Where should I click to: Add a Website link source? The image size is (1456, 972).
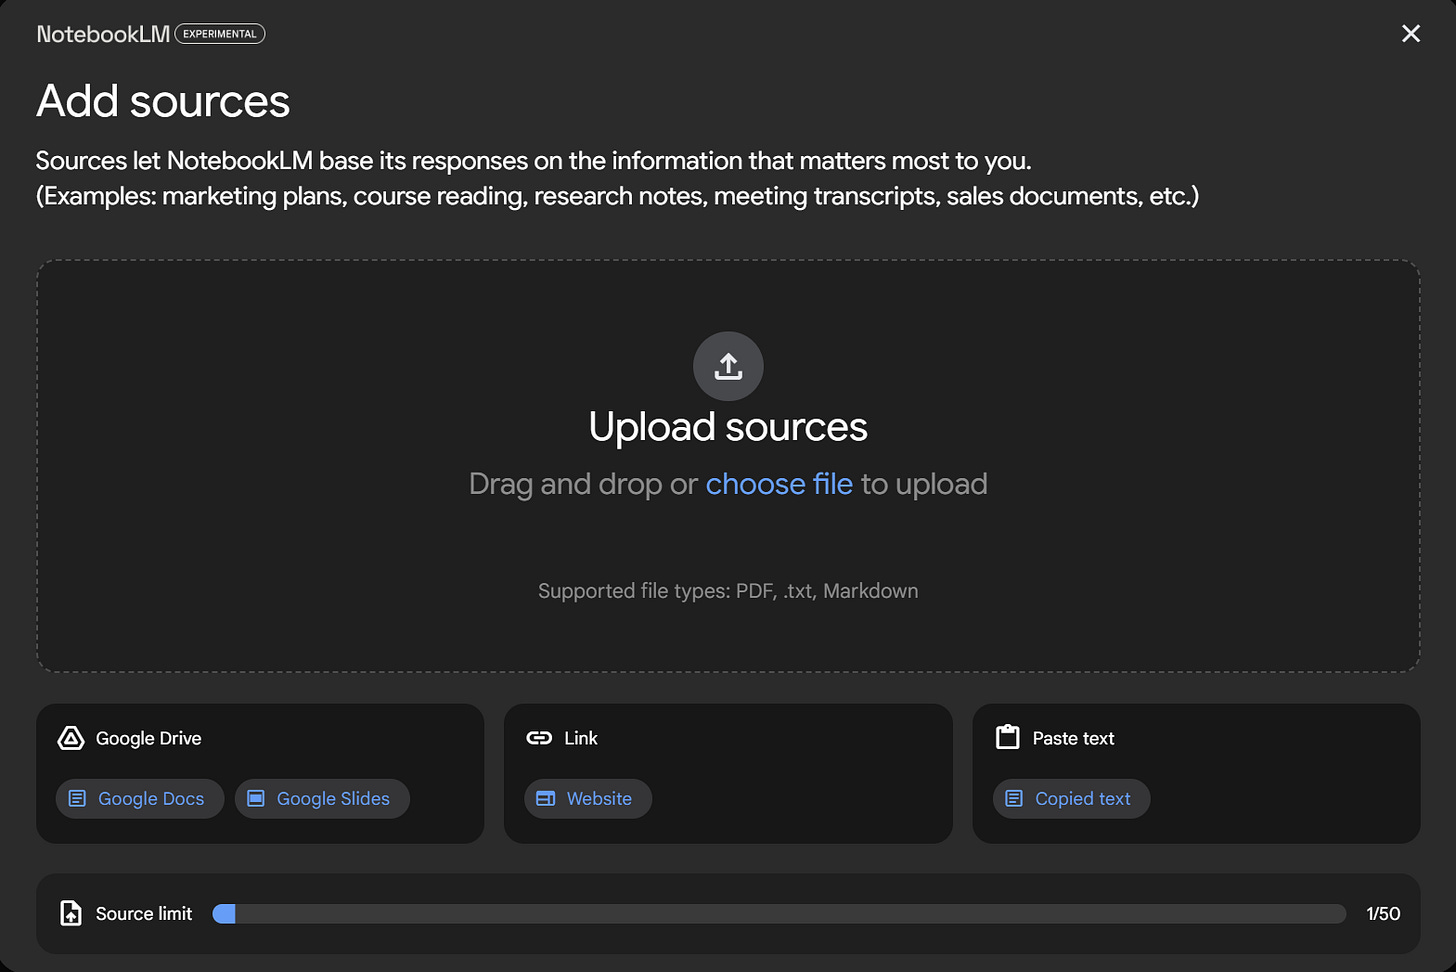click(x=588, y=799)
